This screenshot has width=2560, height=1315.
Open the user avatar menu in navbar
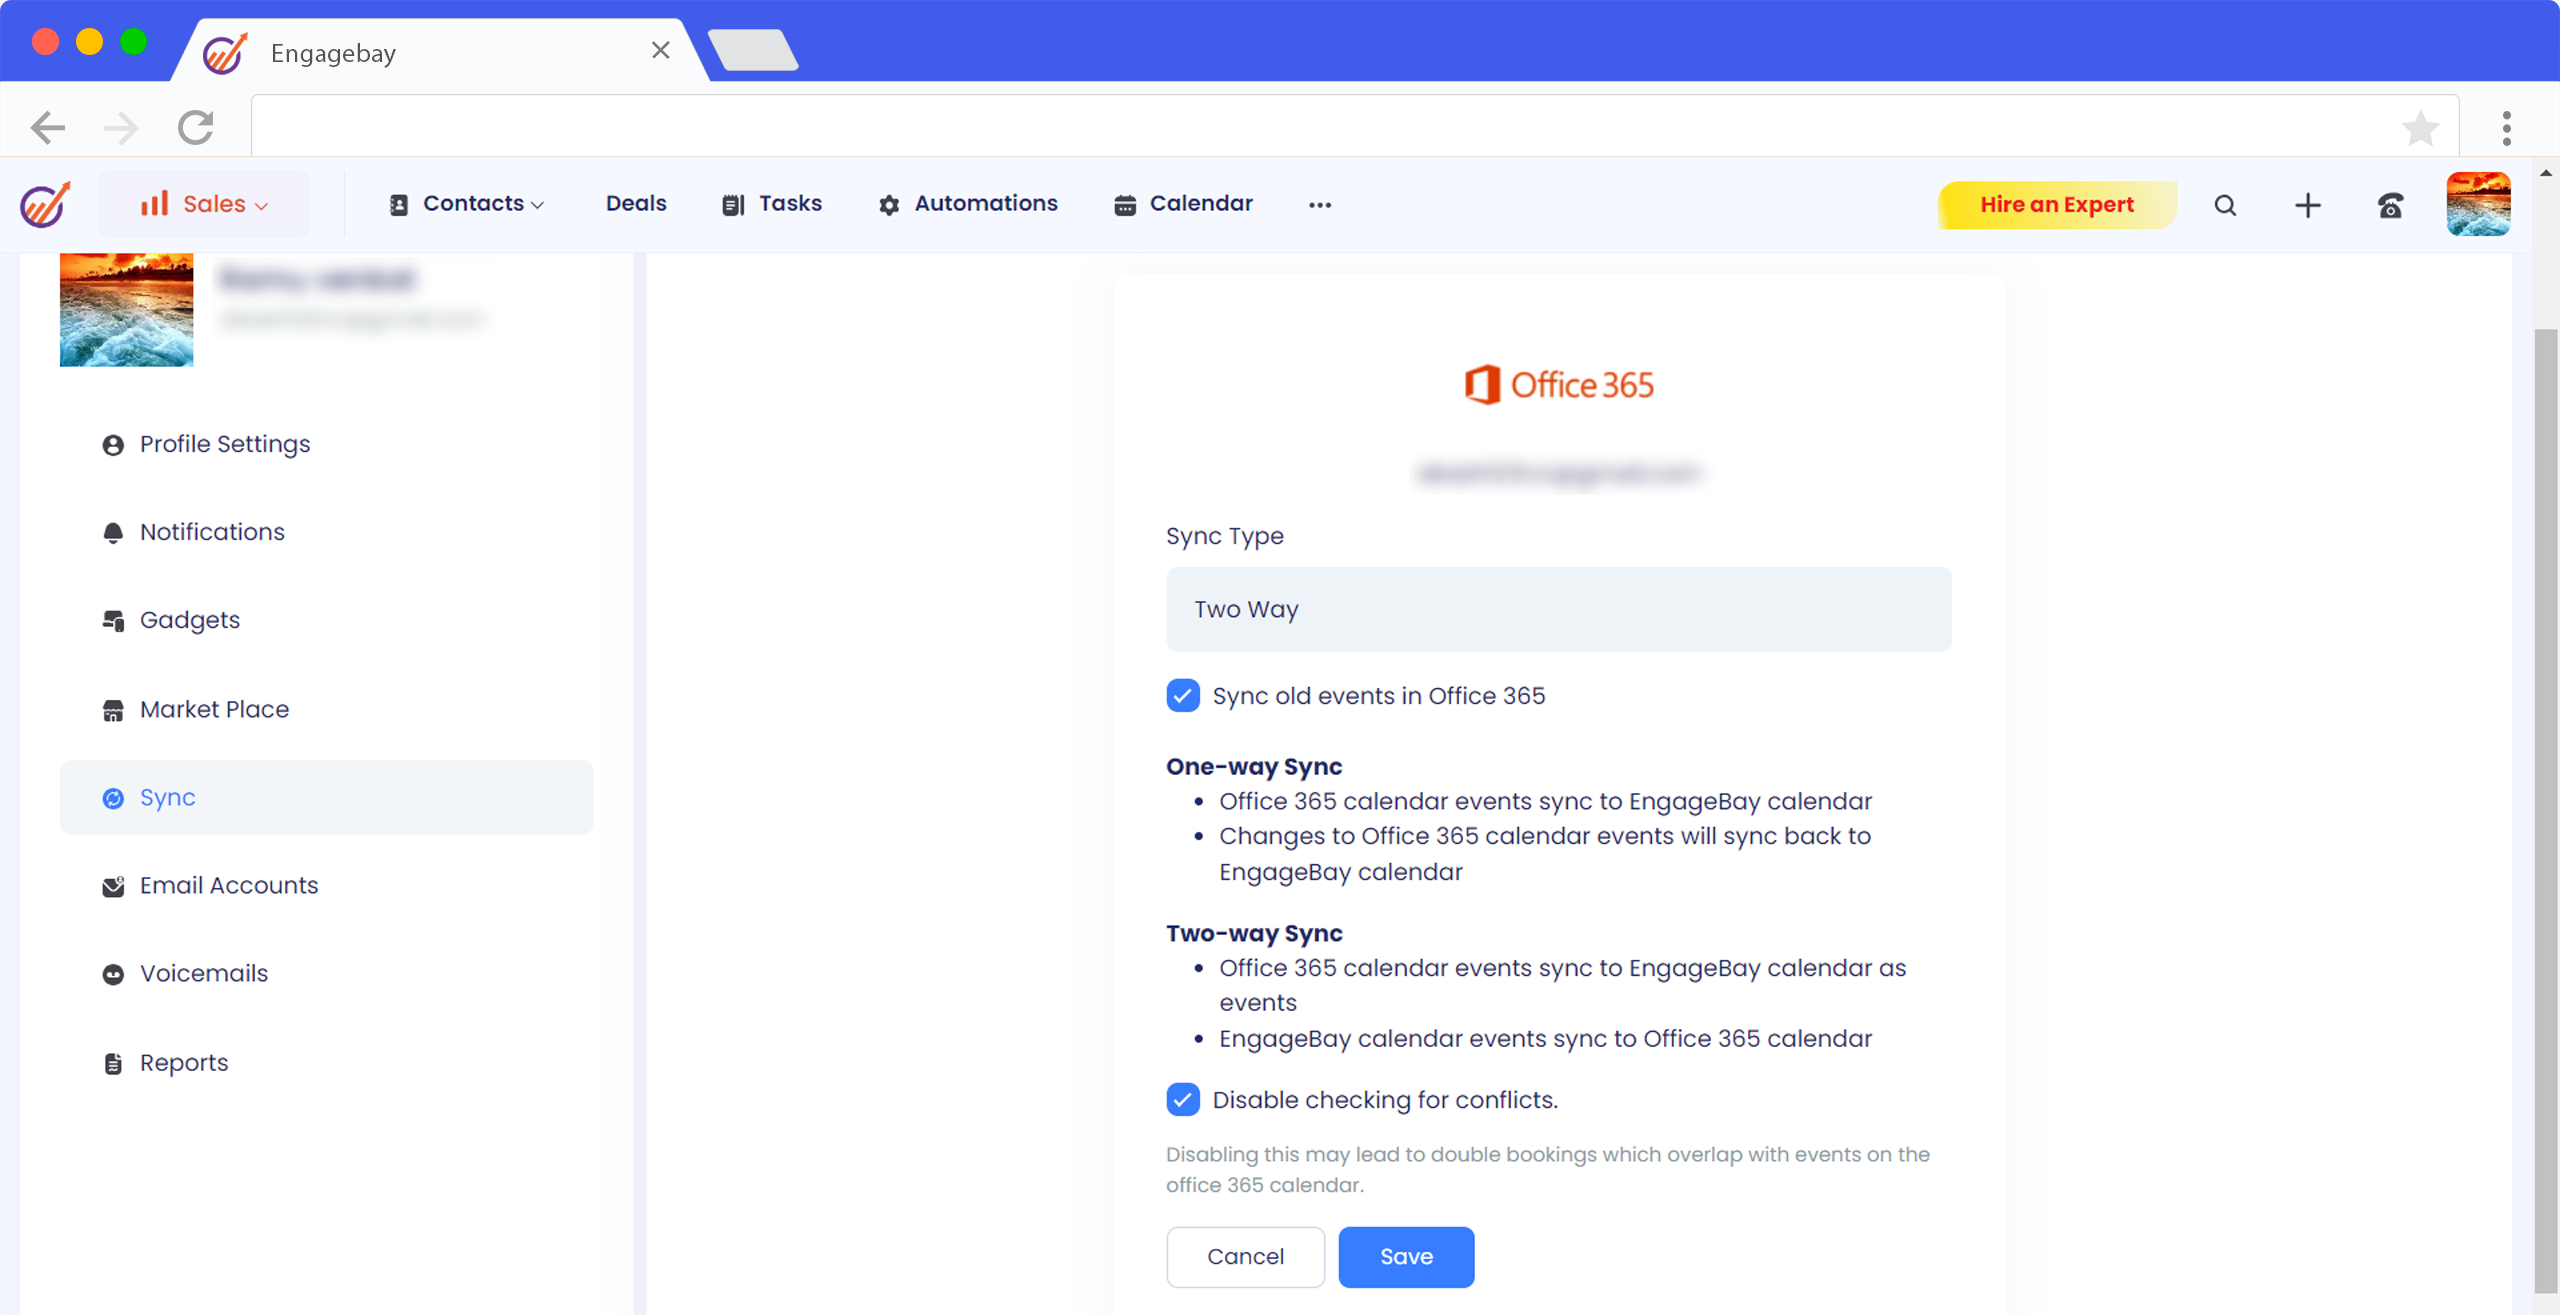2478,204
